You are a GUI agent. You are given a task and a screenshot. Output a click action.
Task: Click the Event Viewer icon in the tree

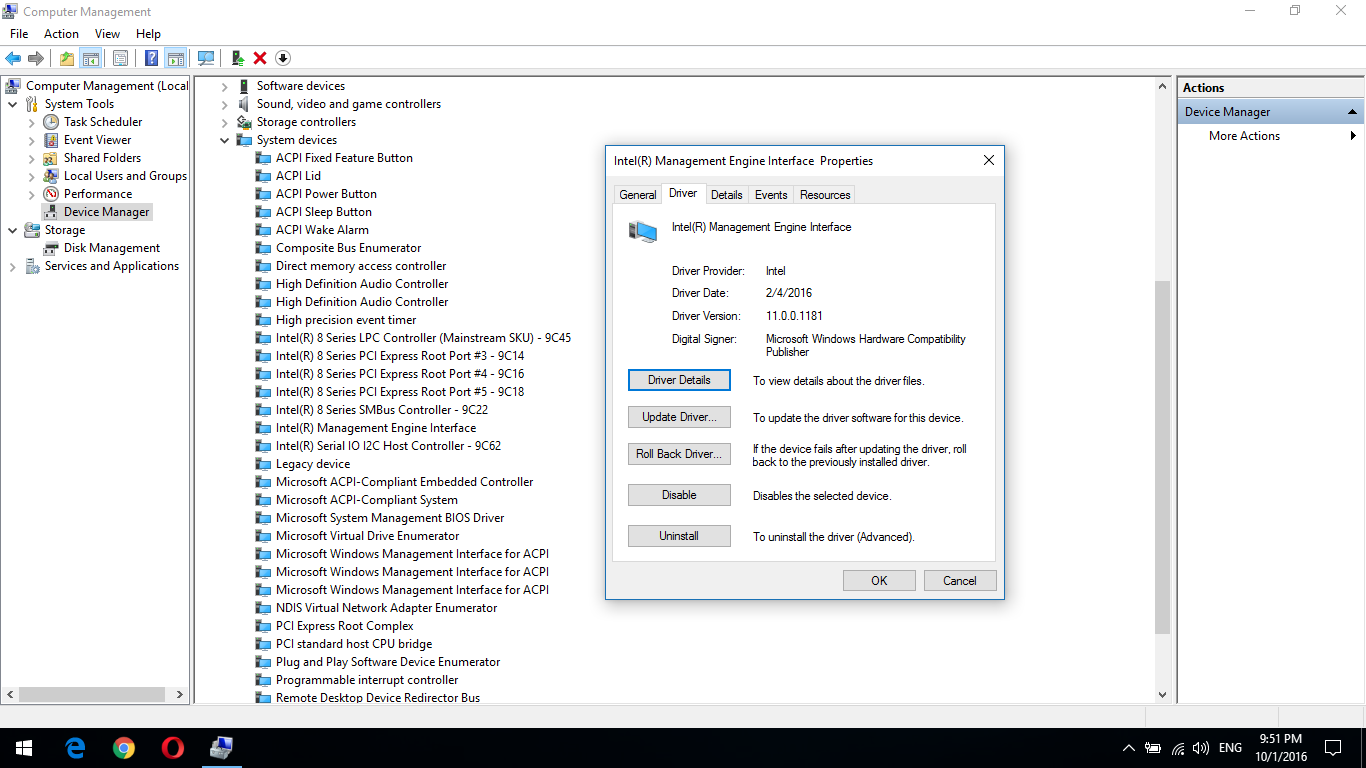[x=51, y=140]
